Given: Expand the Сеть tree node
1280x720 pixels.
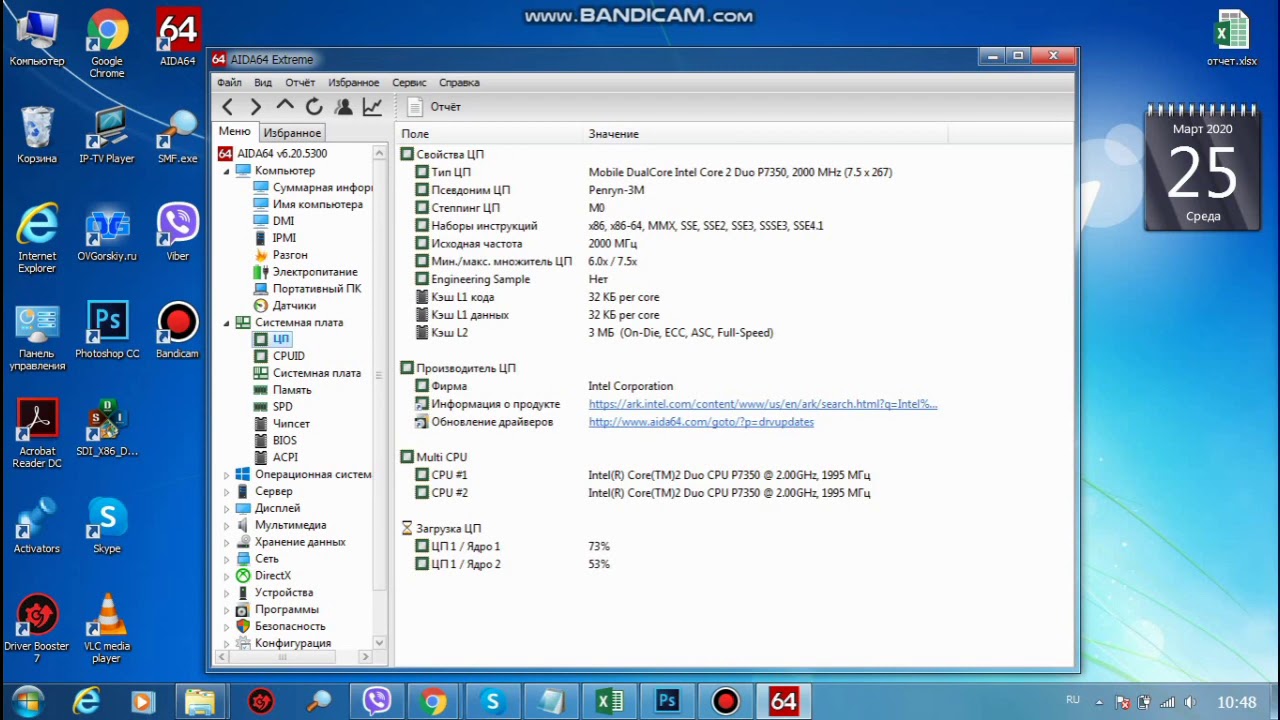Looking at the screenshot, I should [226, 559].
